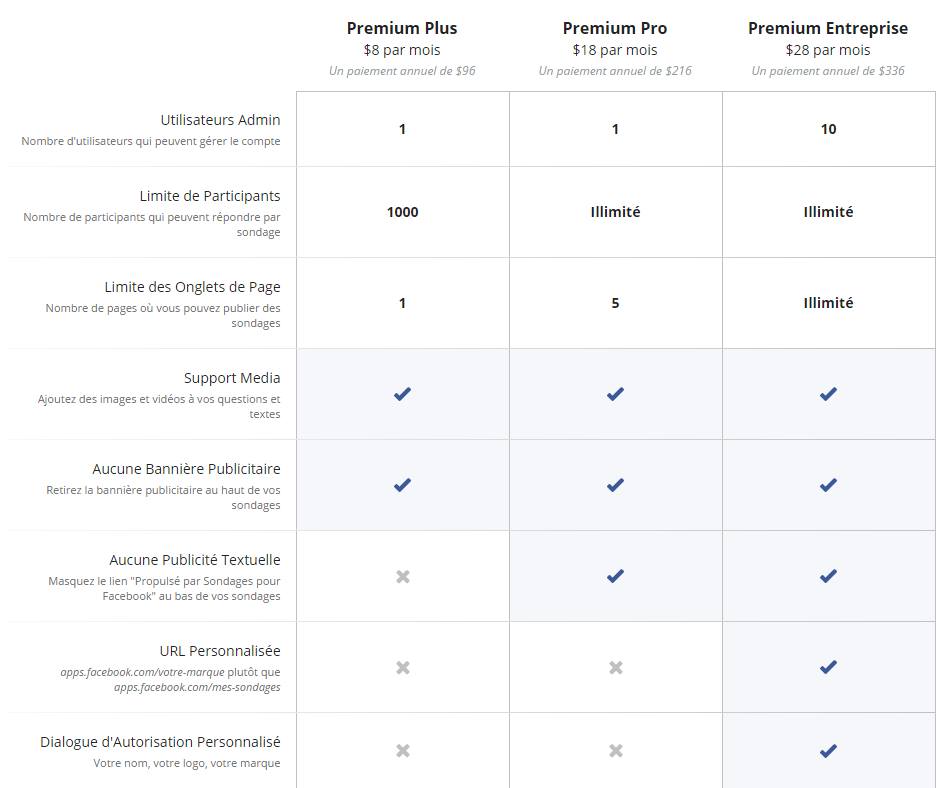The height and width of the screenshot is (788, 936).
Task: Click Aucune Bannière Publicitaire checkmark for Premium Entreprise
Action: [x=828, y=485]
